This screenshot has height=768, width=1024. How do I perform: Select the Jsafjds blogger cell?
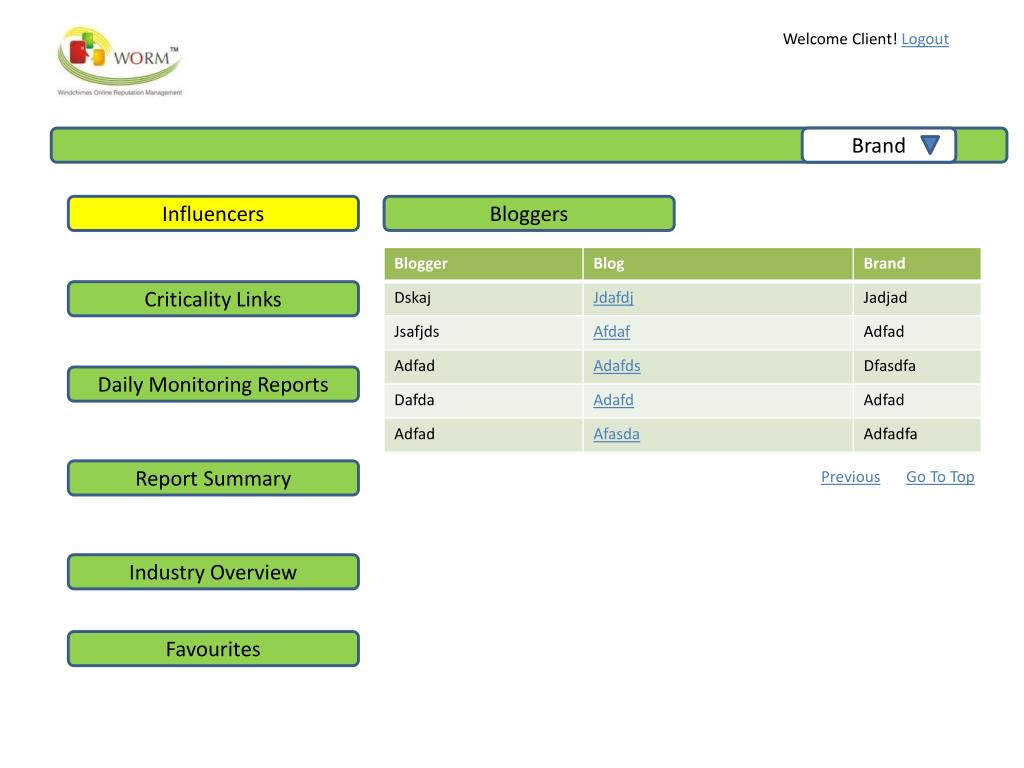pyautogui.click(x=483, y=332)
